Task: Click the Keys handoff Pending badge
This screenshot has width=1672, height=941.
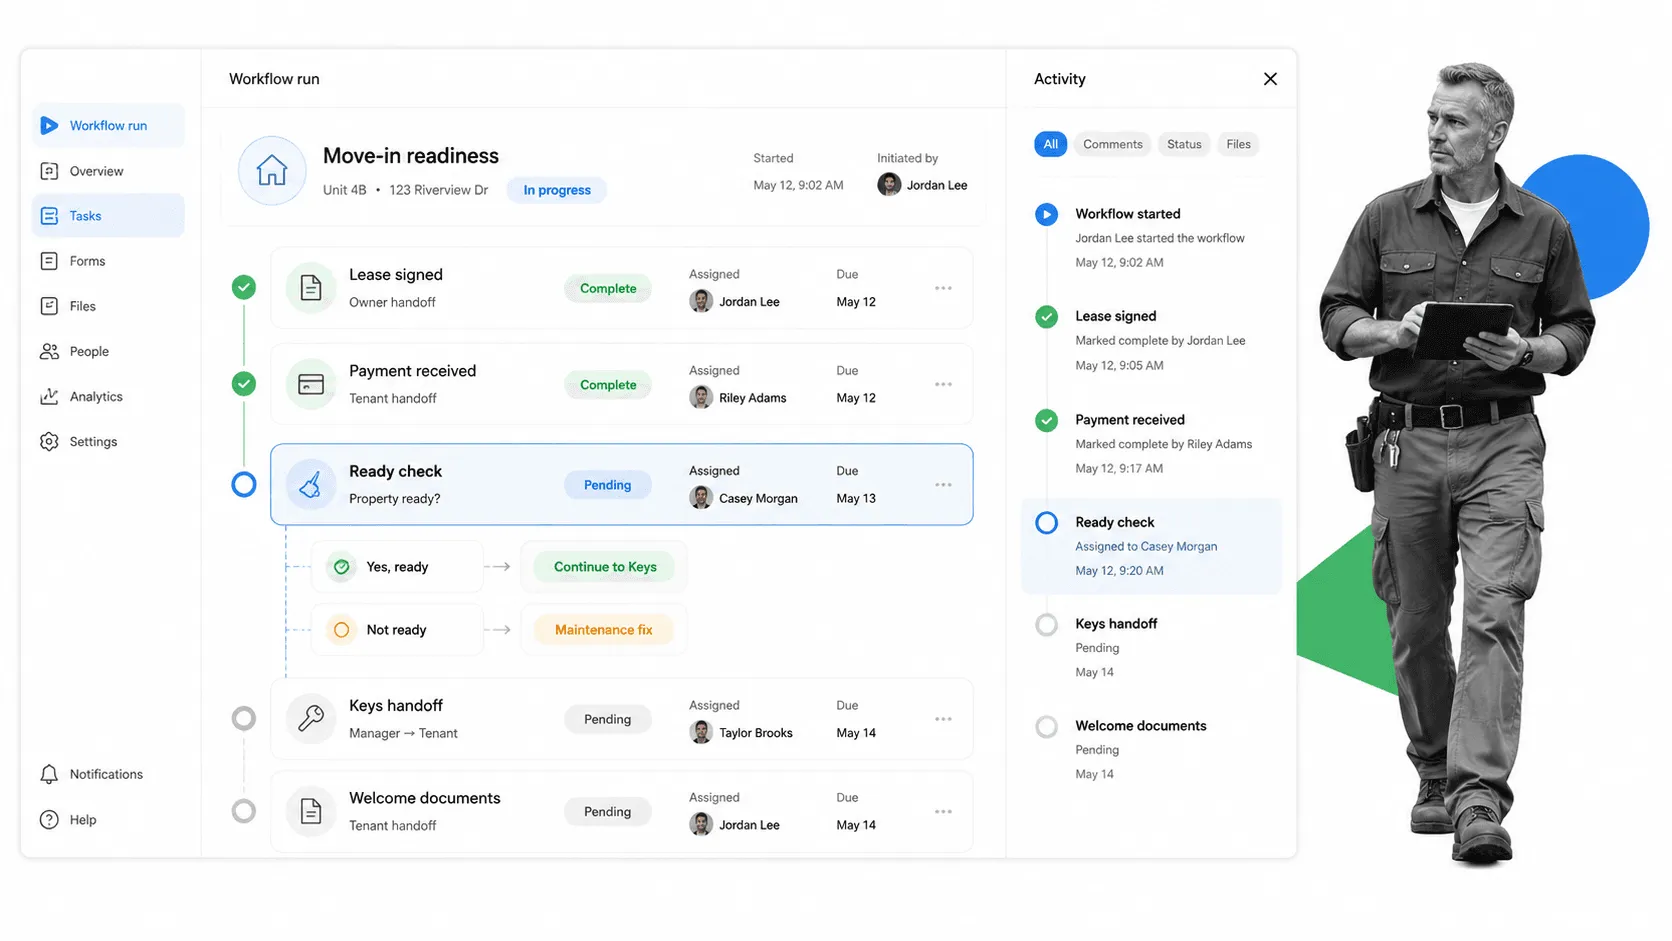Action: 607,719
